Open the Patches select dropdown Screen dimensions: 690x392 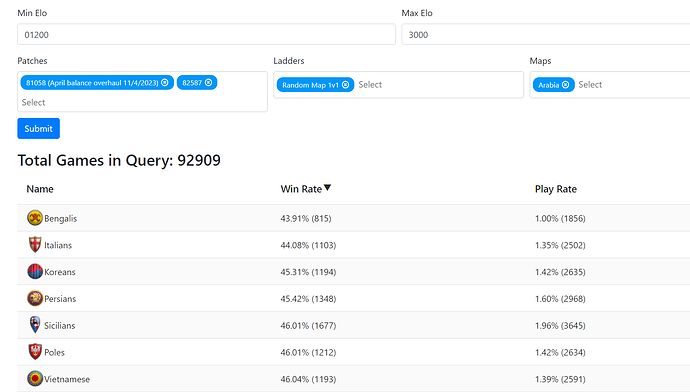point(142,103)
